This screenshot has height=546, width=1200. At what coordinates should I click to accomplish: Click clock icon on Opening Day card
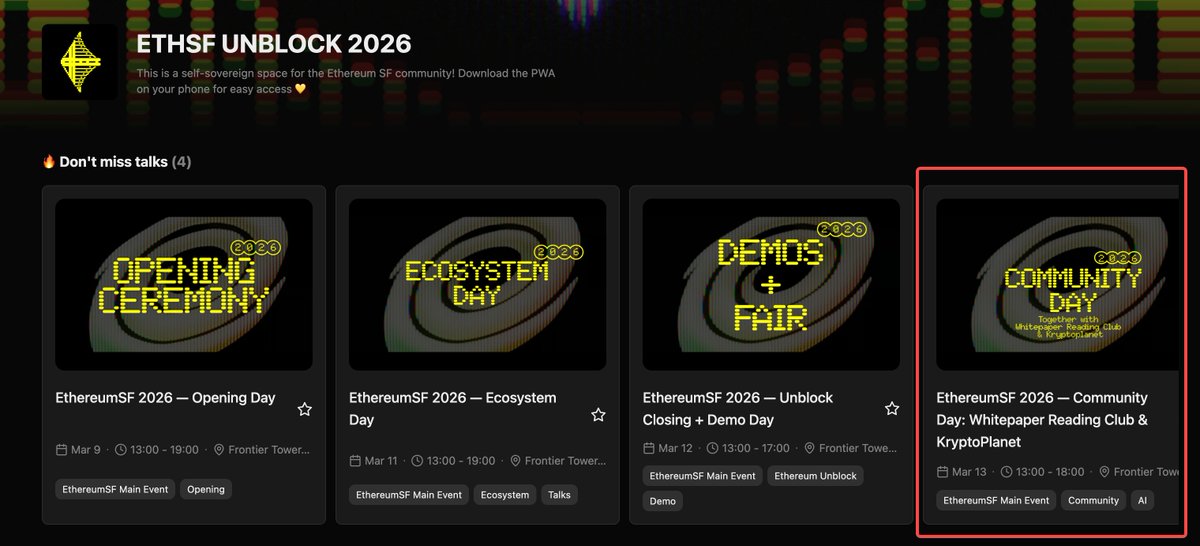coord(121,450)
